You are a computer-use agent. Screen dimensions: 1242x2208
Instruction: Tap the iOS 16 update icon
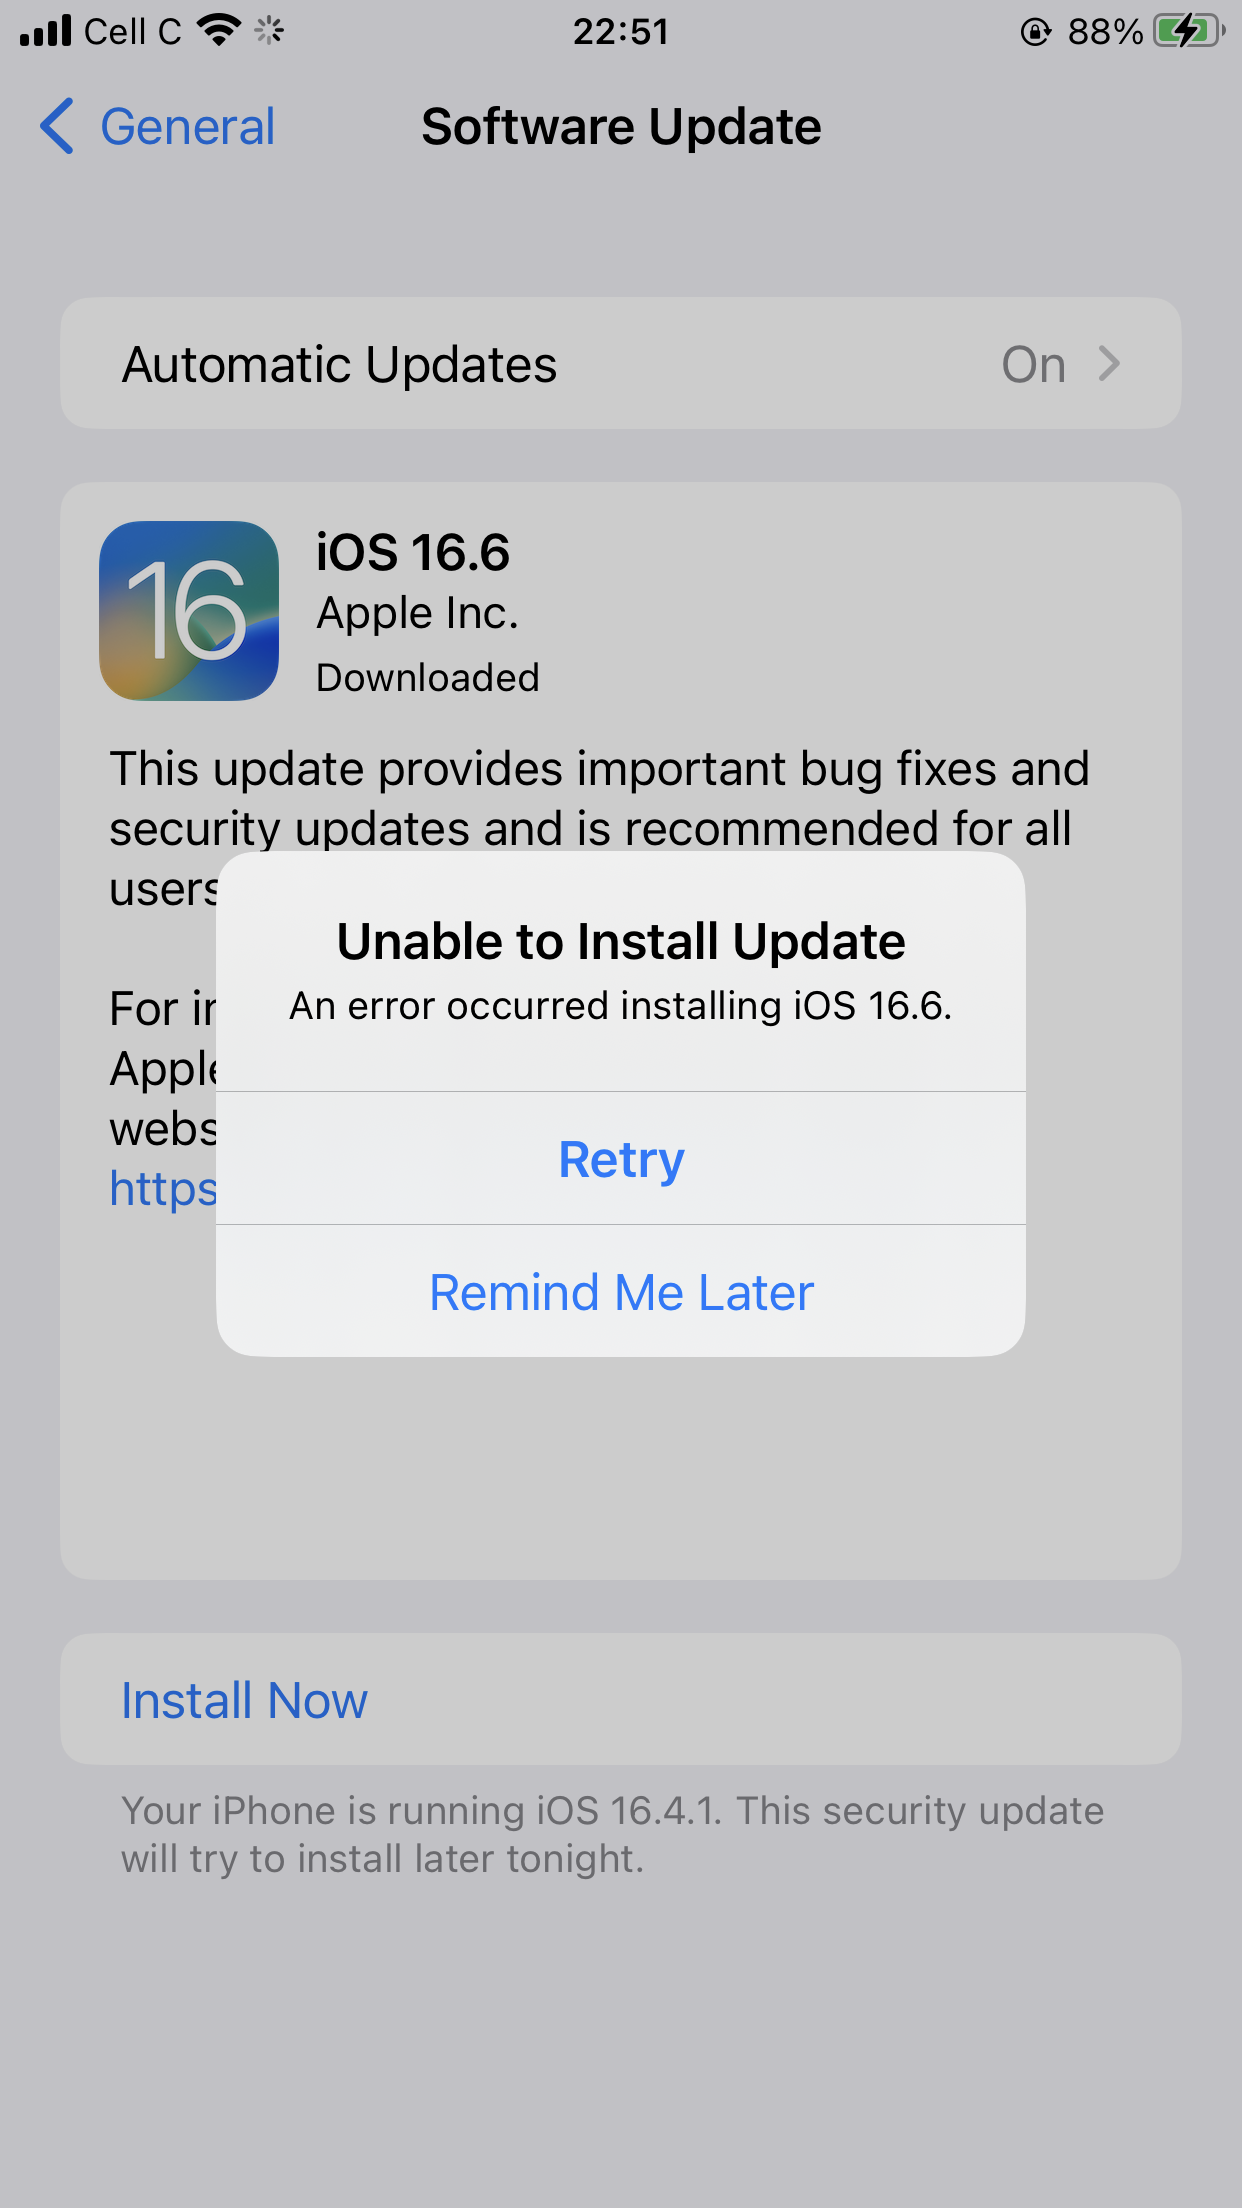coord(189,610)
